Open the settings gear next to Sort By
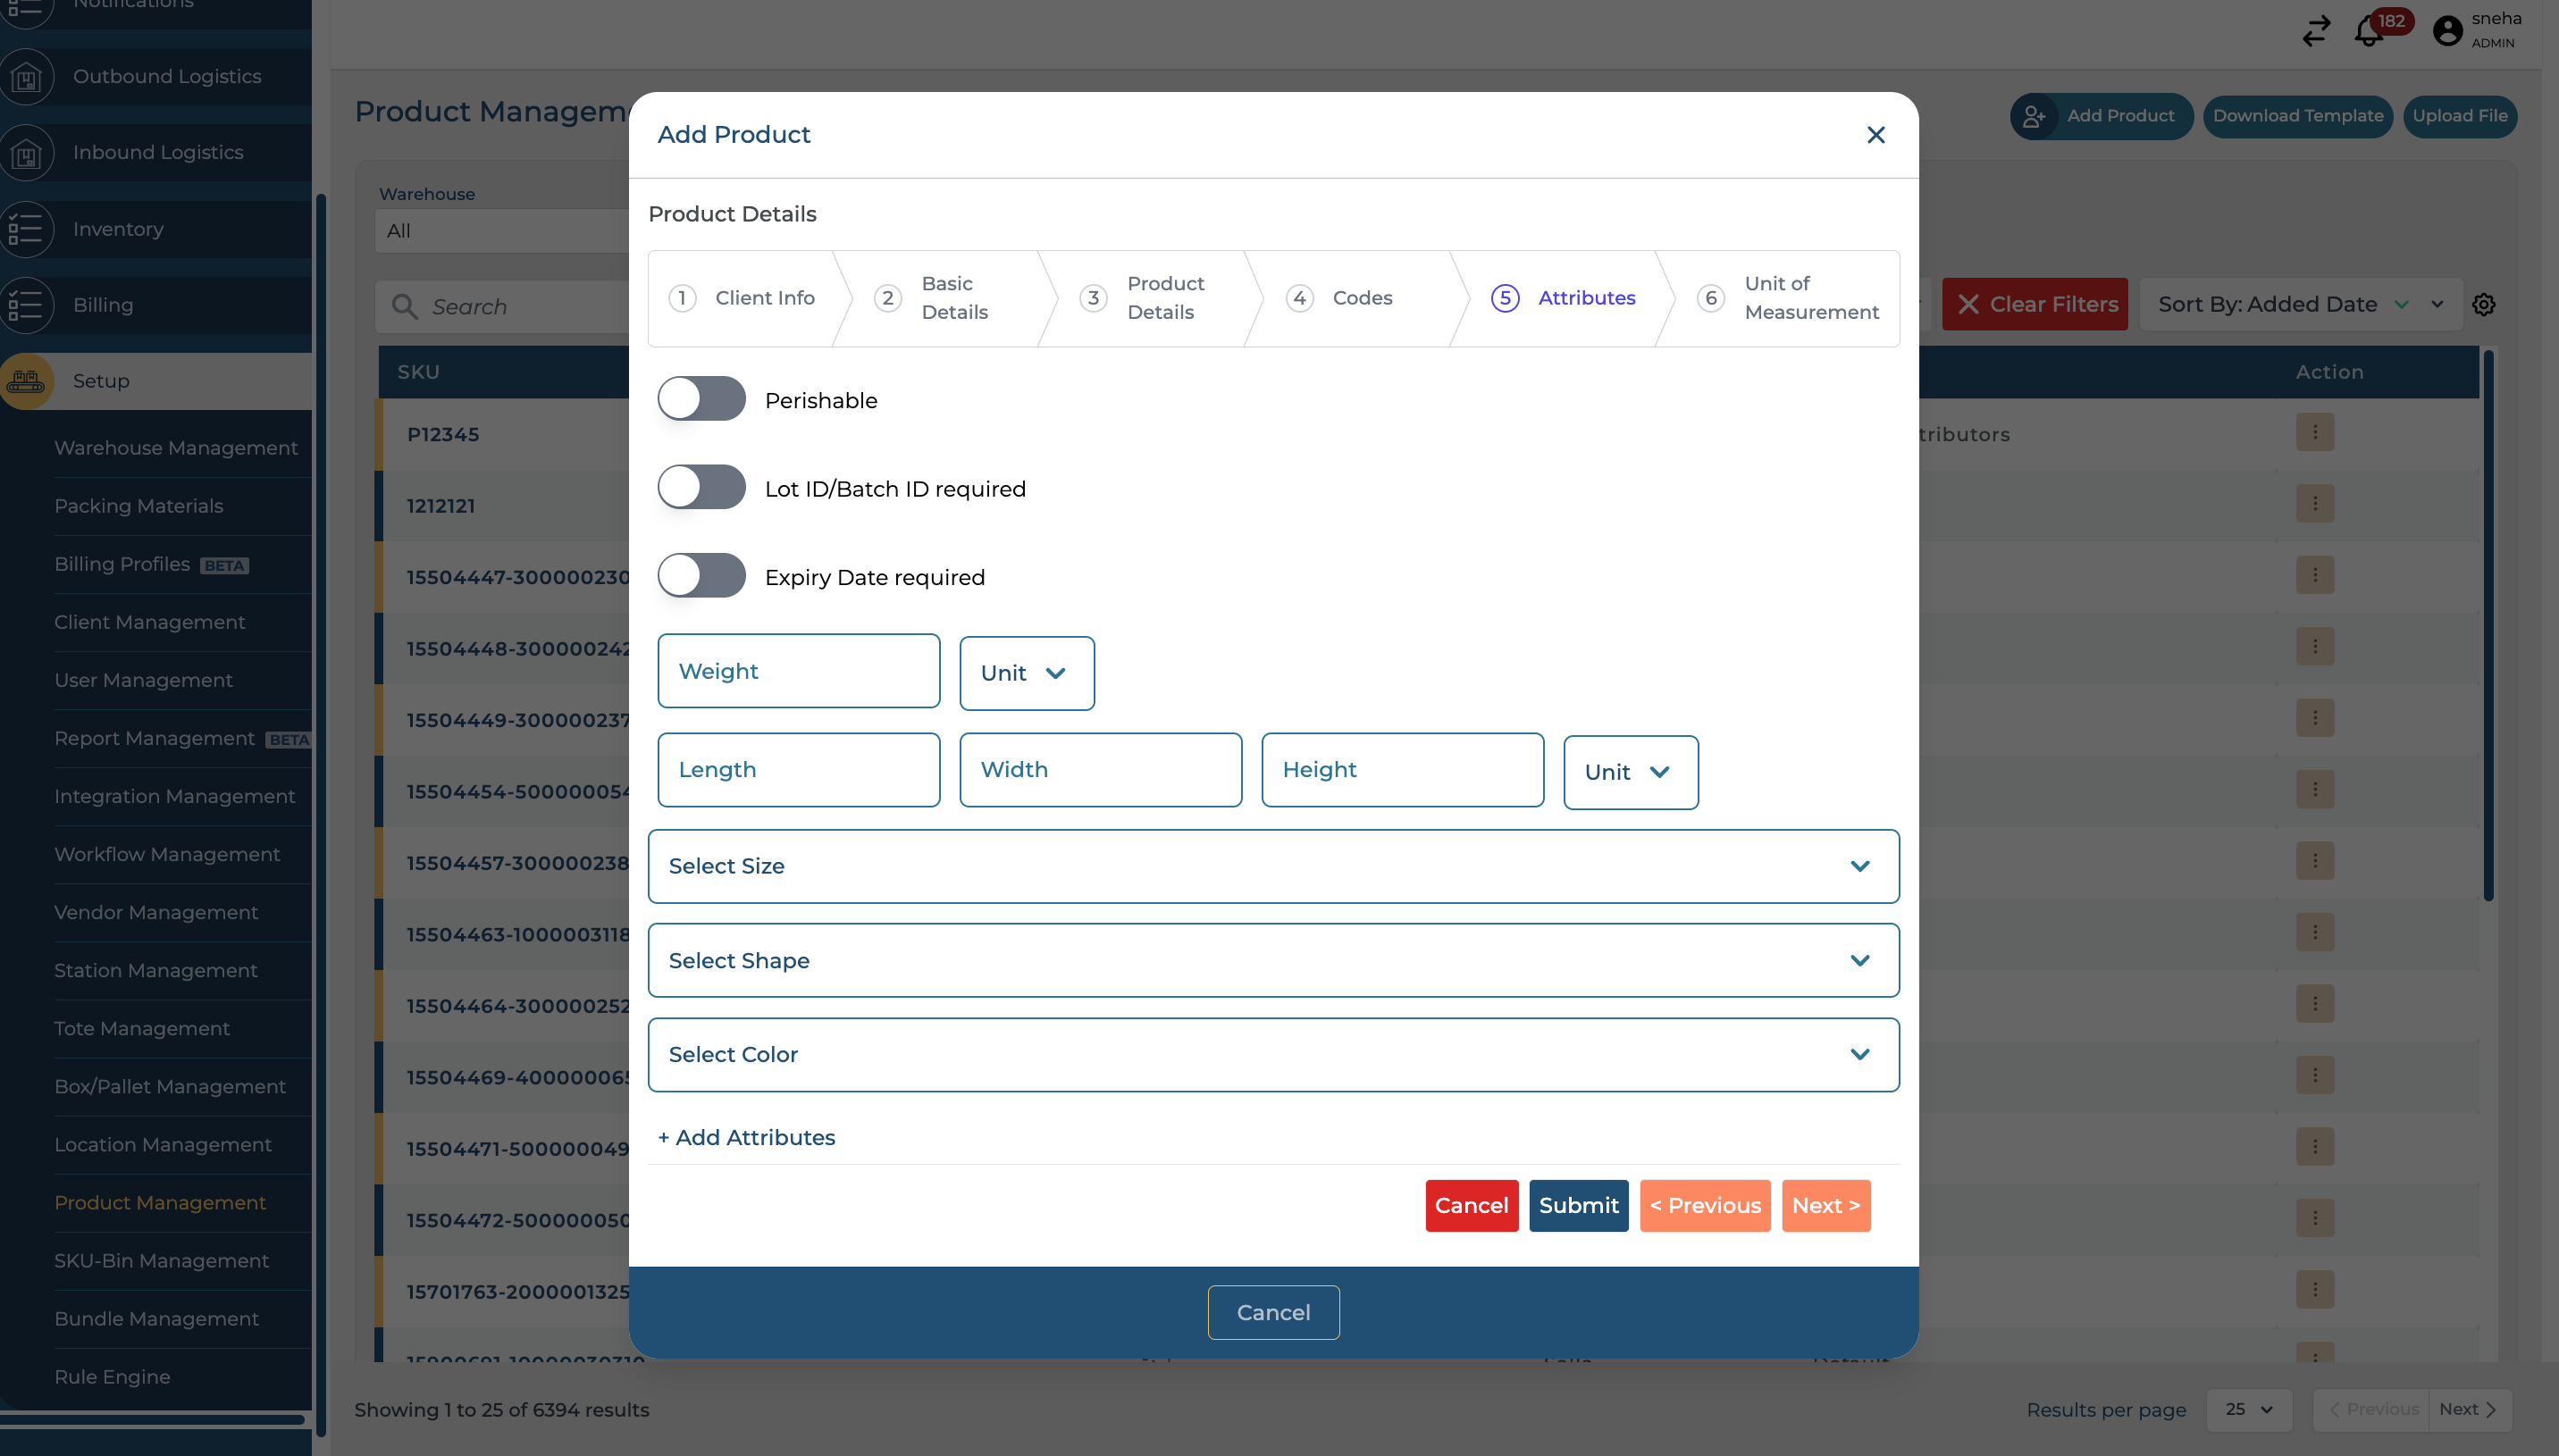This screenshot has width=2559, height=1456. [2484, 304]
